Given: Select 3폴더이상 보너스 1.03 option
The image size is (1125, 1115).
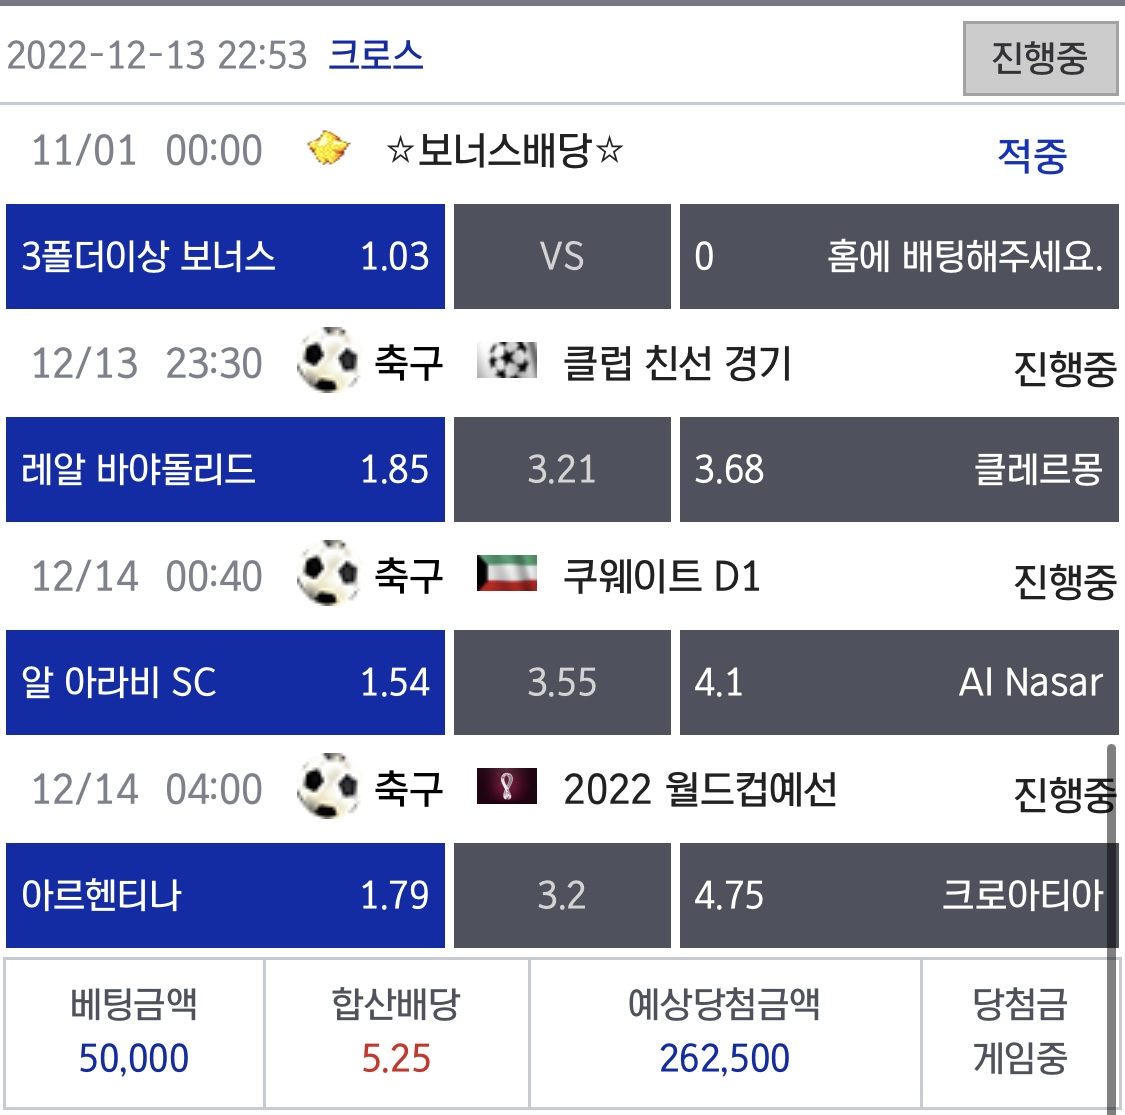Looking at the screenshot, I should [225, 256].
